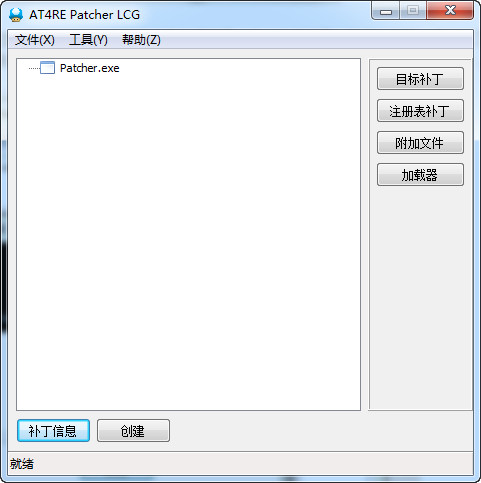This screenshot has width=481, height=483.
Task: Open the 帮助(Z) menu
Action: 141,40
